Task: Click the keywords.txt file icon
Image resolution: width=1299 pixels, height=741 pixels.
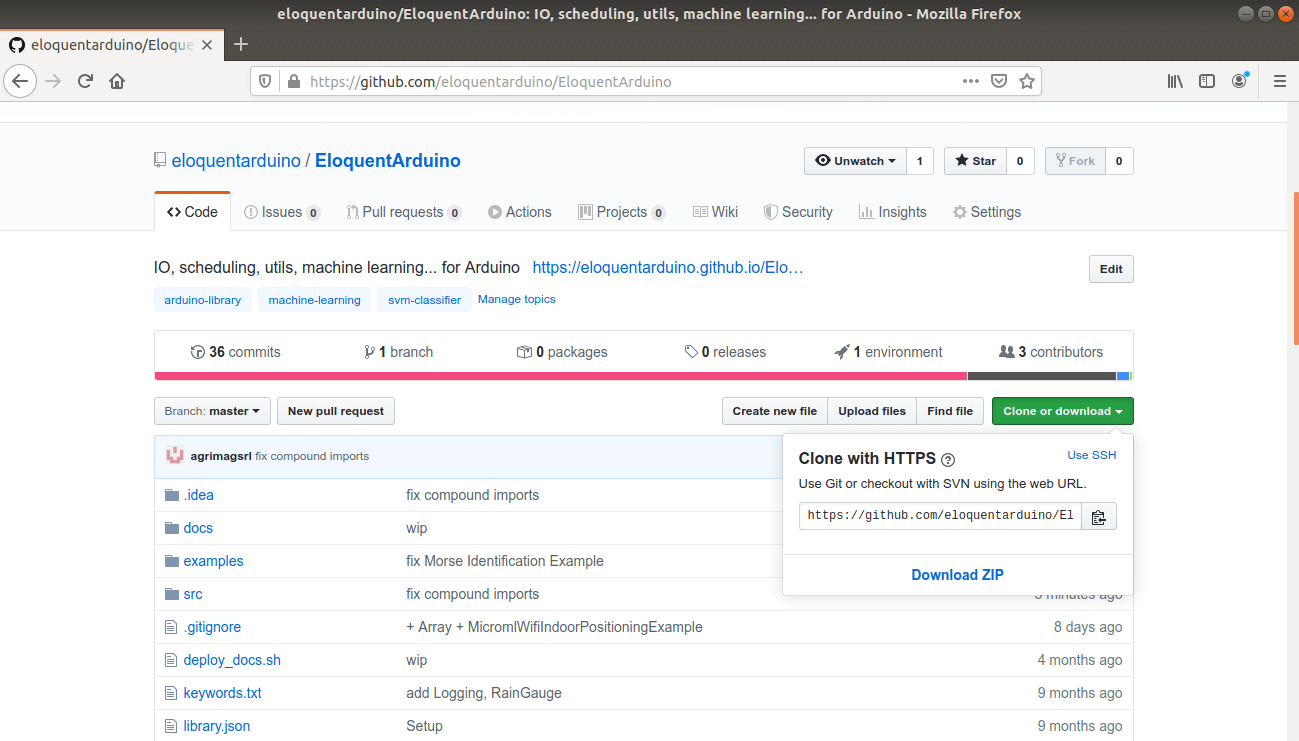Action: 170,693
